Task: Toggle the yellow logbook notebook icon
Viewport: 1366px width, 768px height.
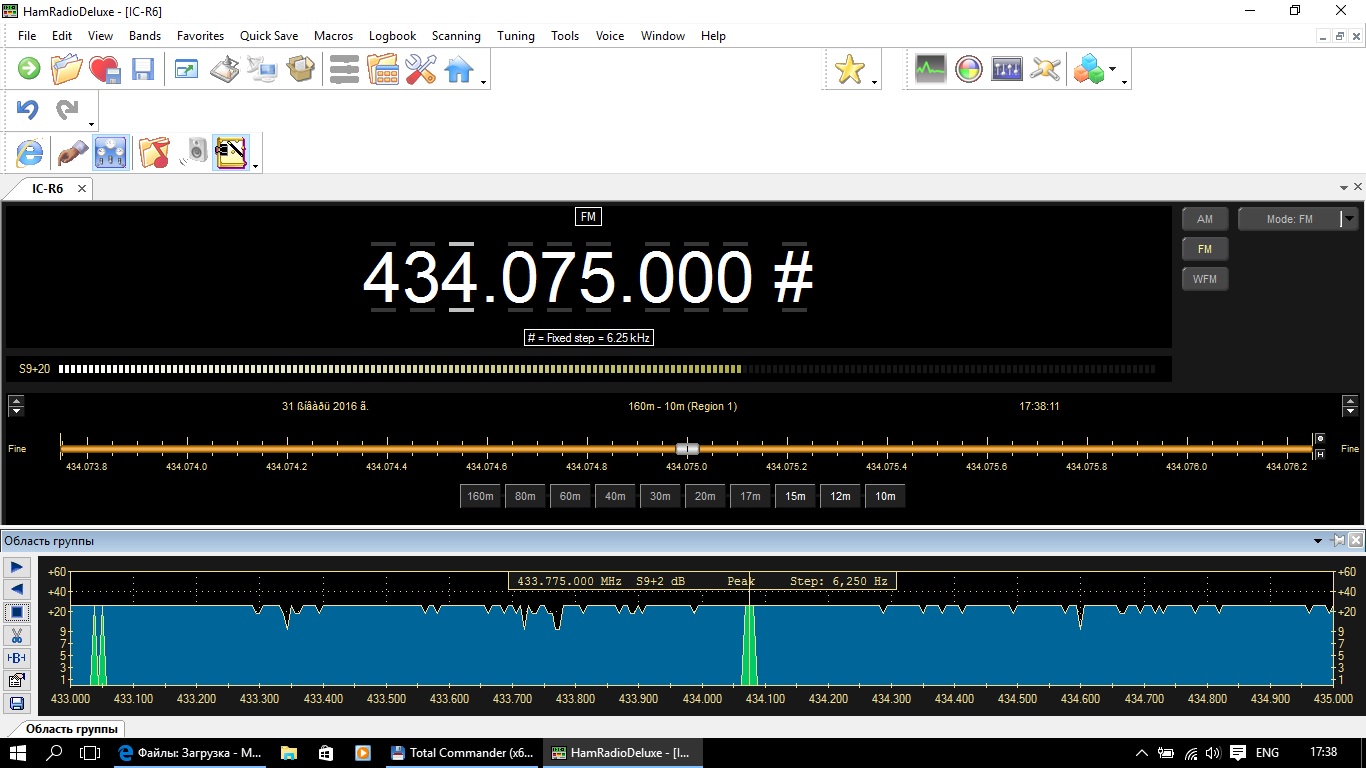Action: (x=231, y=153)
